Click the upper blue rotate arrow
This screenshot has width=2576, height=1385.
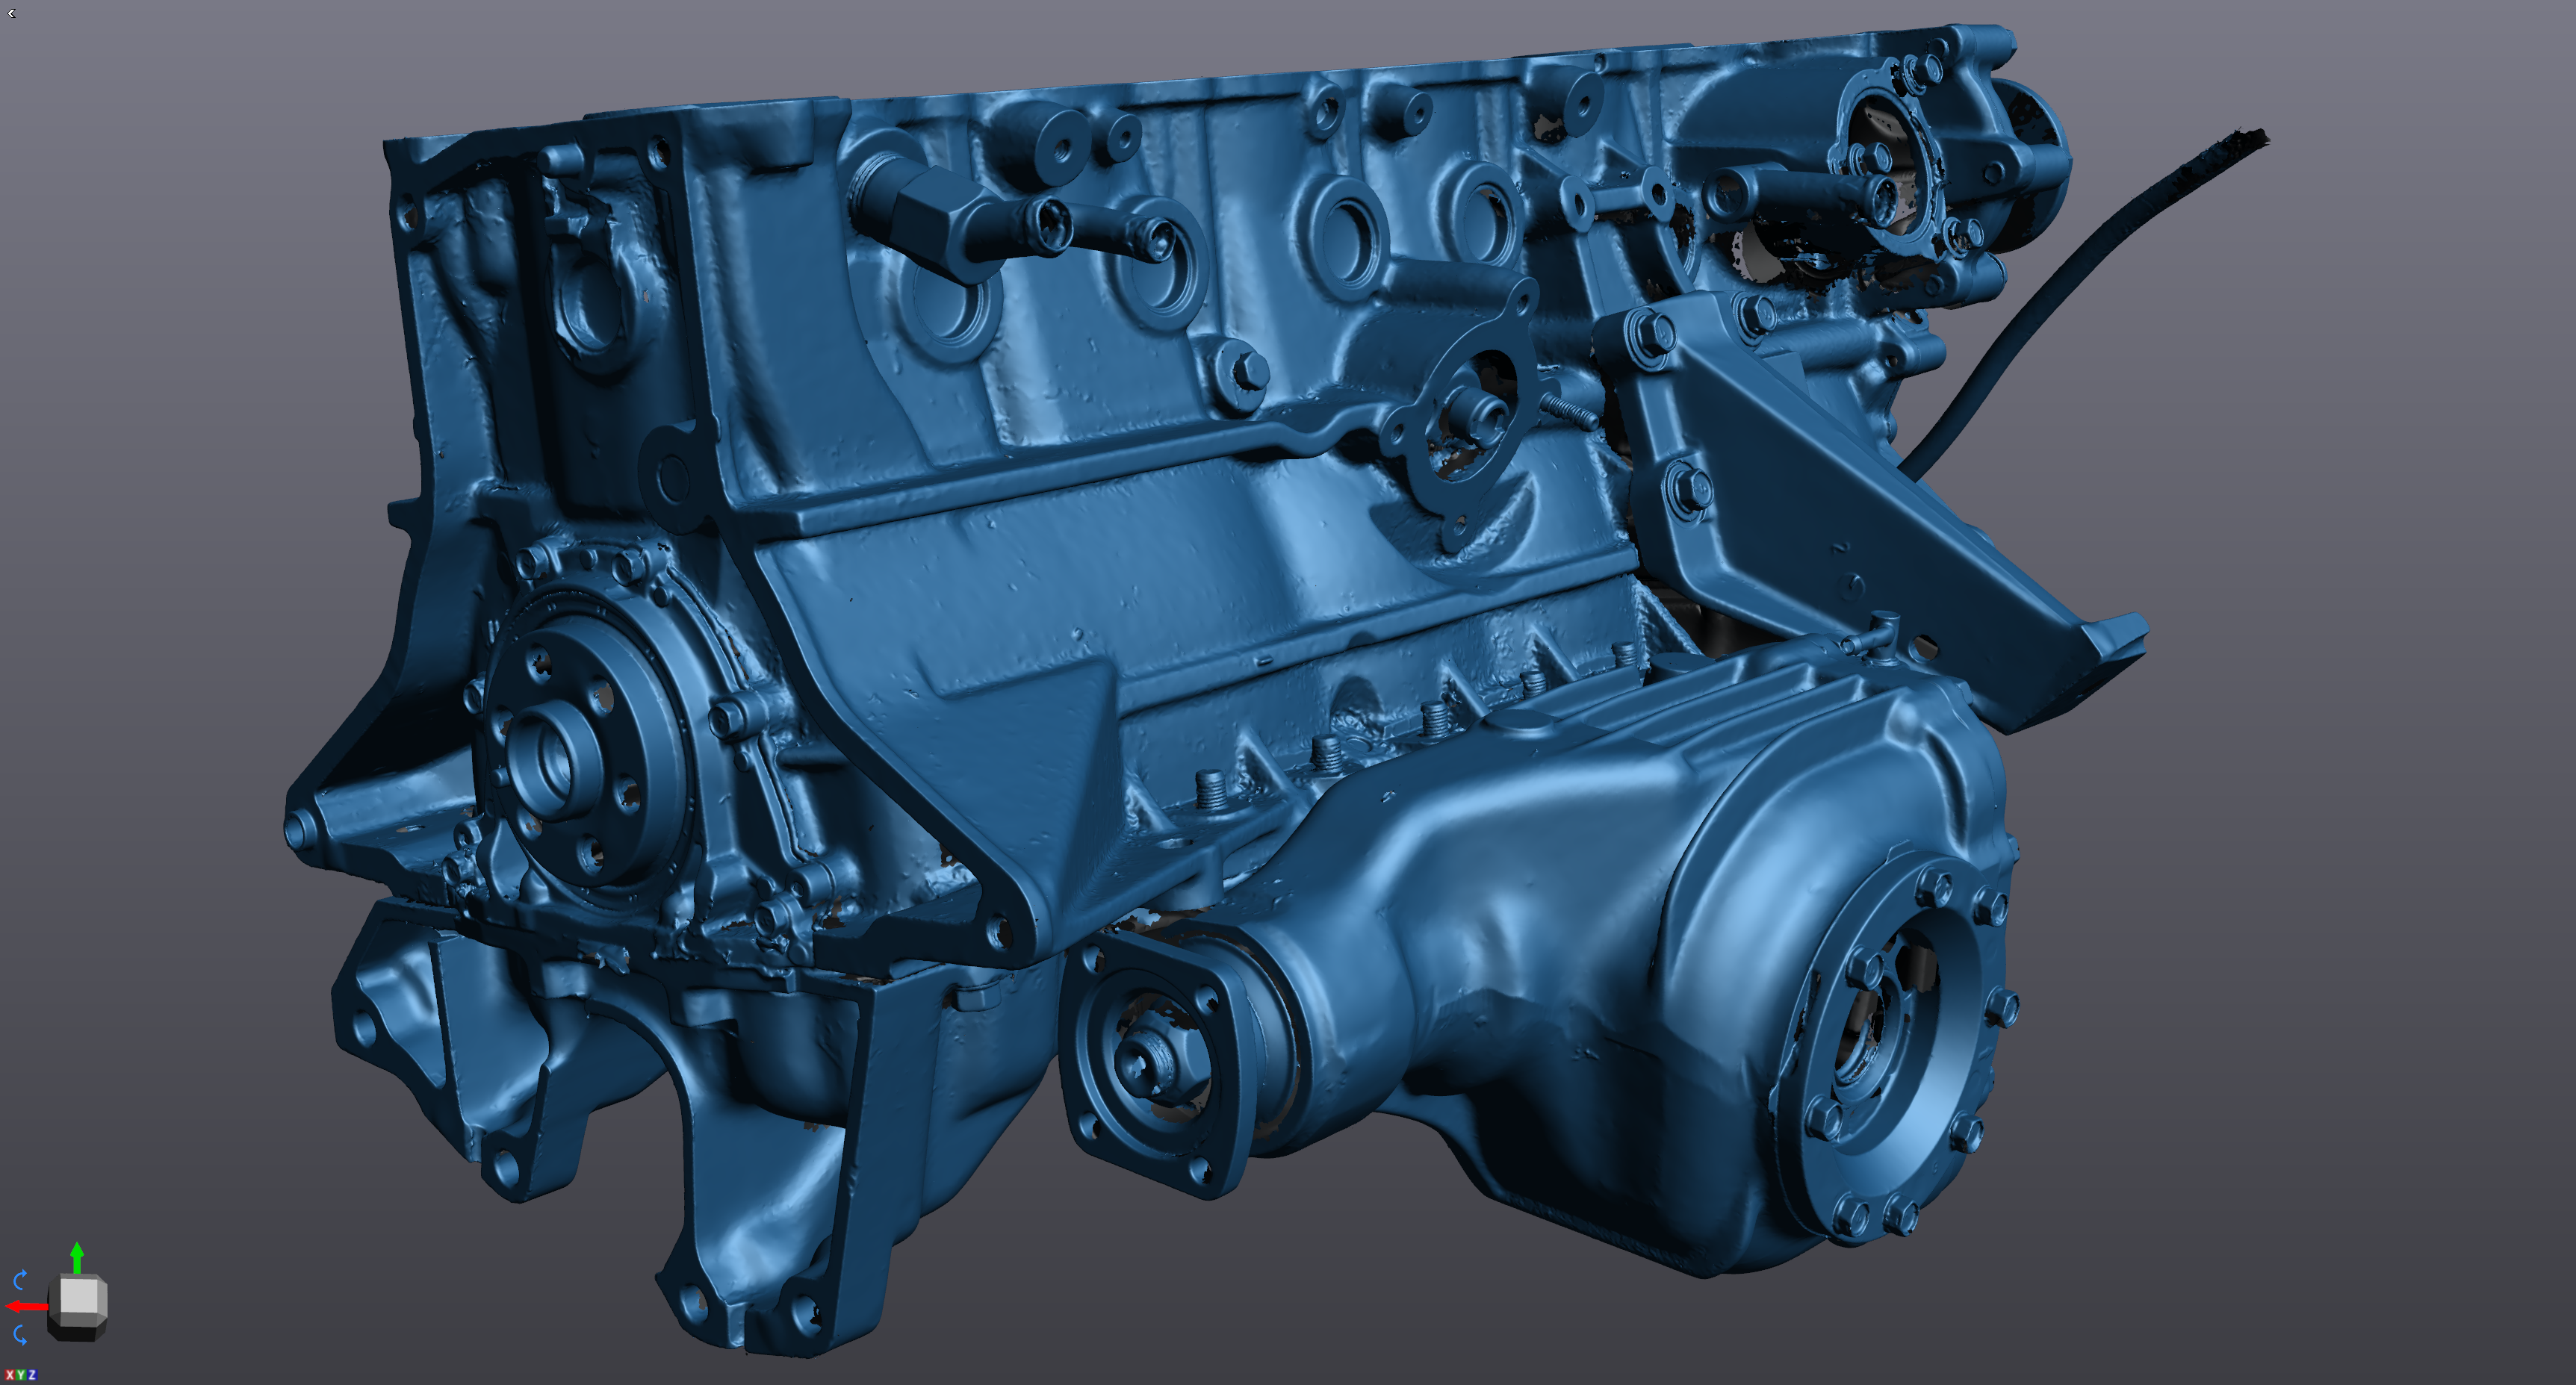click(19, 1280)
